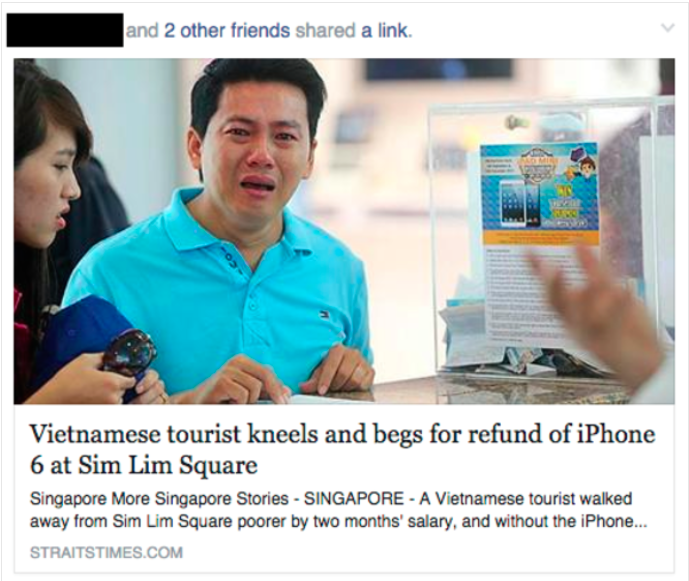Image resolution: width=689 pixels, height=581 pixels.
Task: Click the blue flyer in acrylic box
Action: [x=539, y=193]
